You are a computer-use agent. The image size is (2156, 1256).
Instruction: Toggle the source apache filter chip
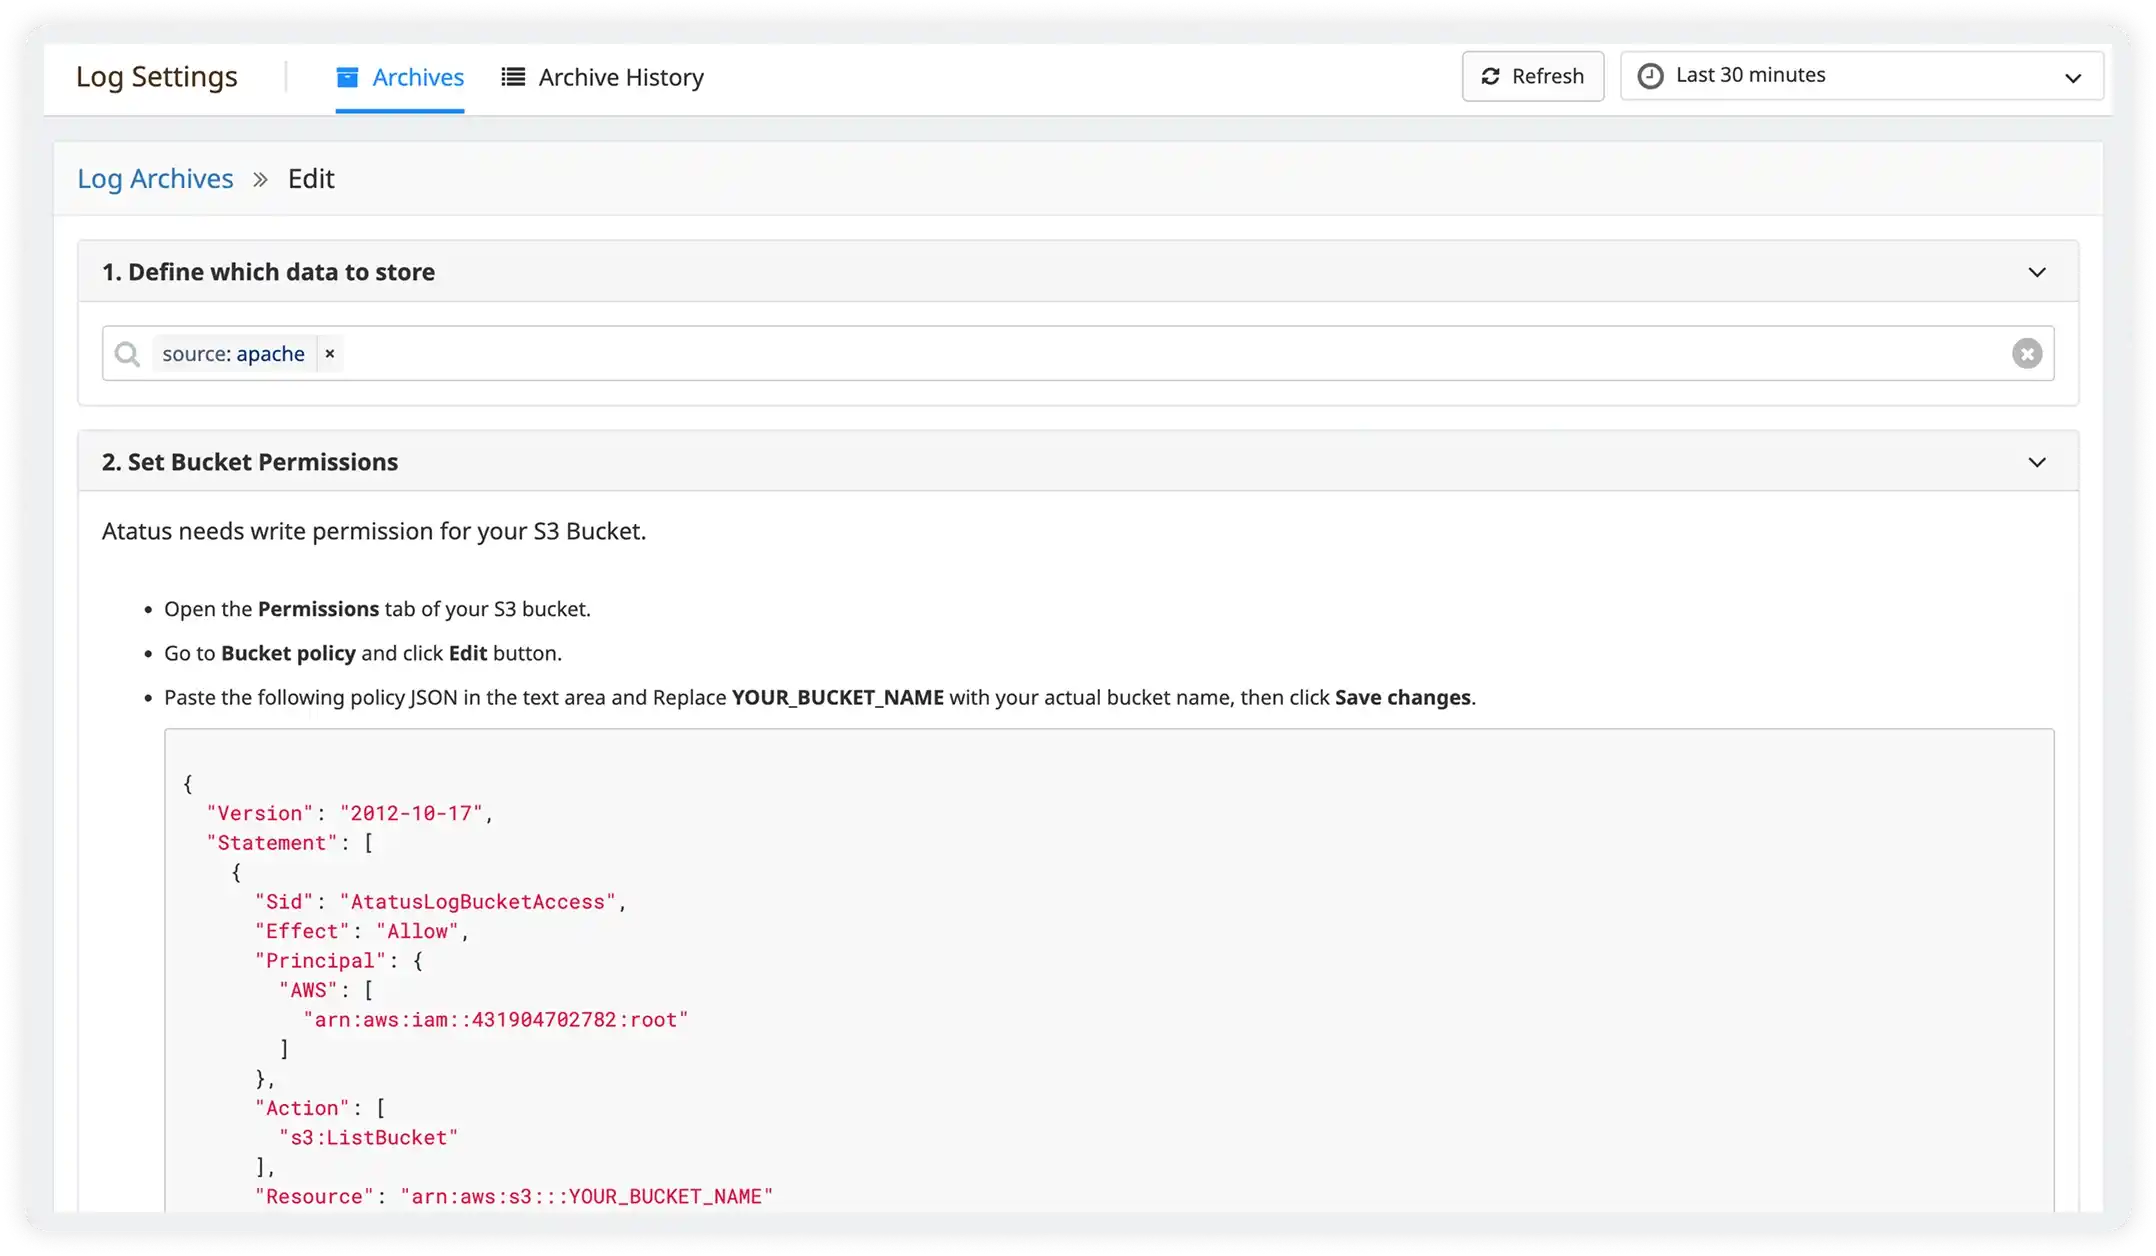click(x=235, y=353)
